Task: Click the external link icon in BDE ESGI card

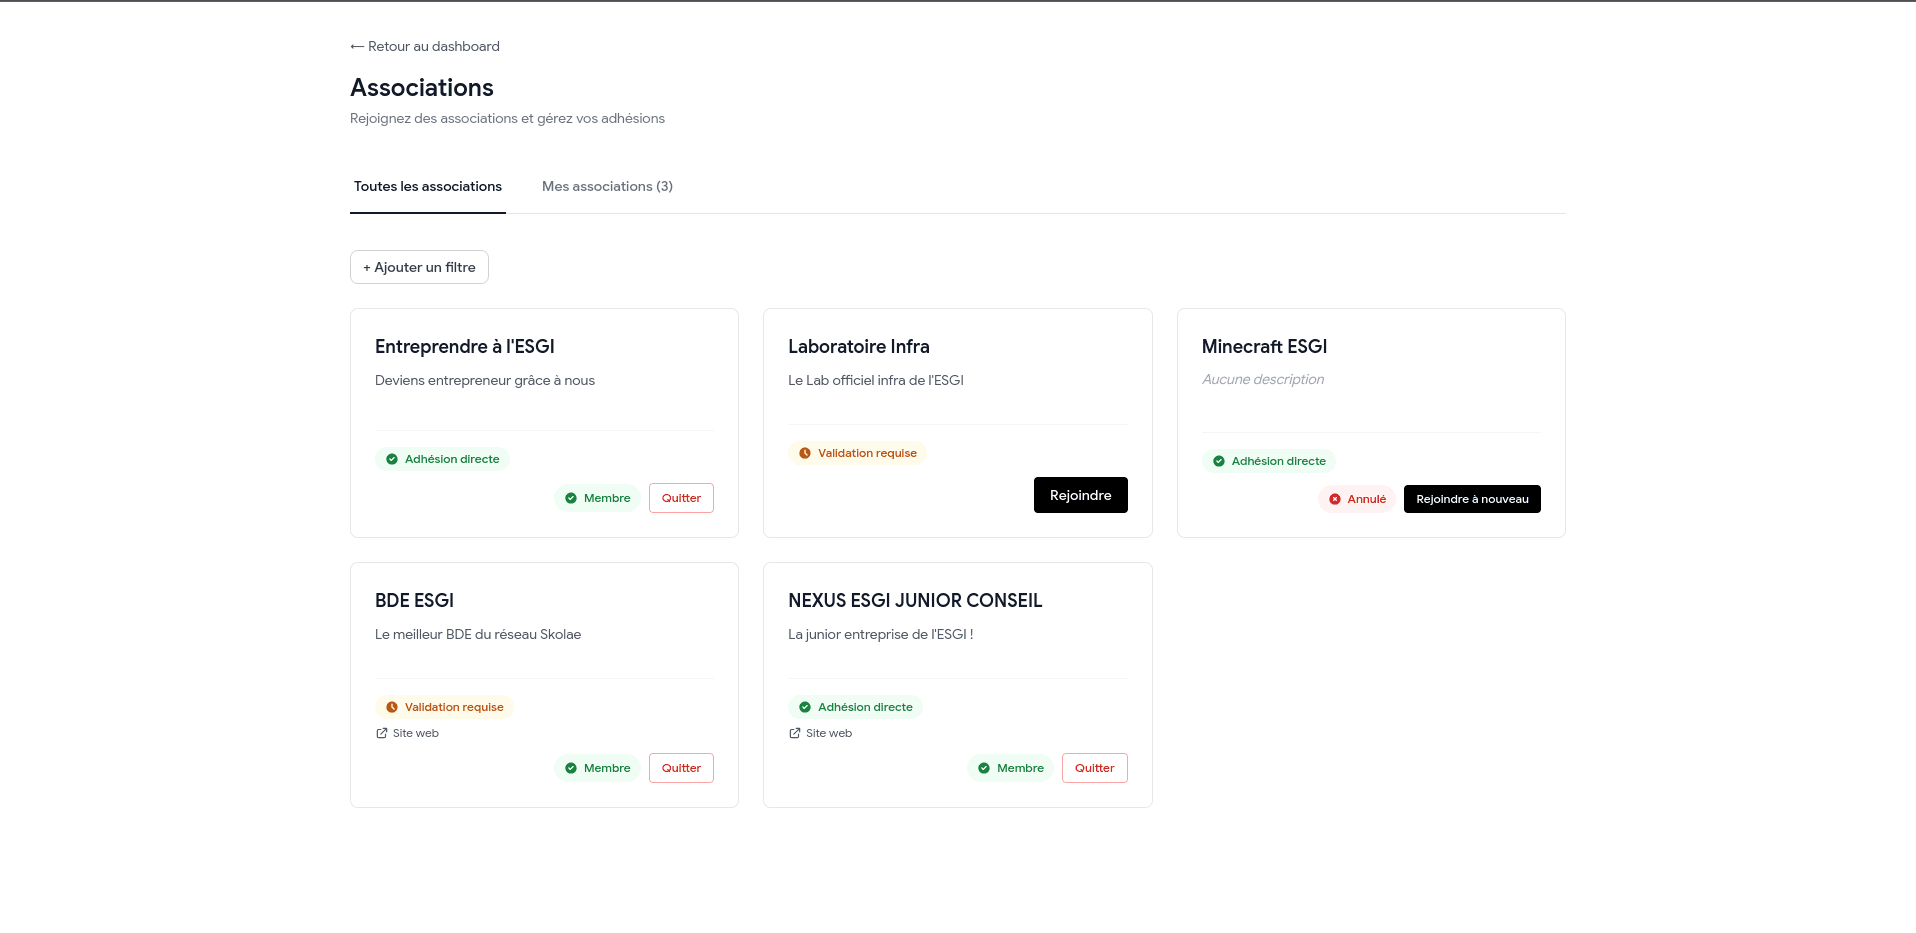Action: [x=382, y=733]
